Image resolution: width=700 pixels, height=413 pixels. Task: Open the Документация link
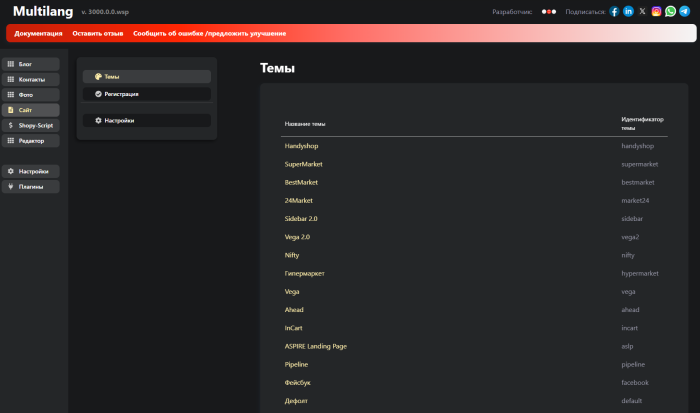[x=38, y=33]
